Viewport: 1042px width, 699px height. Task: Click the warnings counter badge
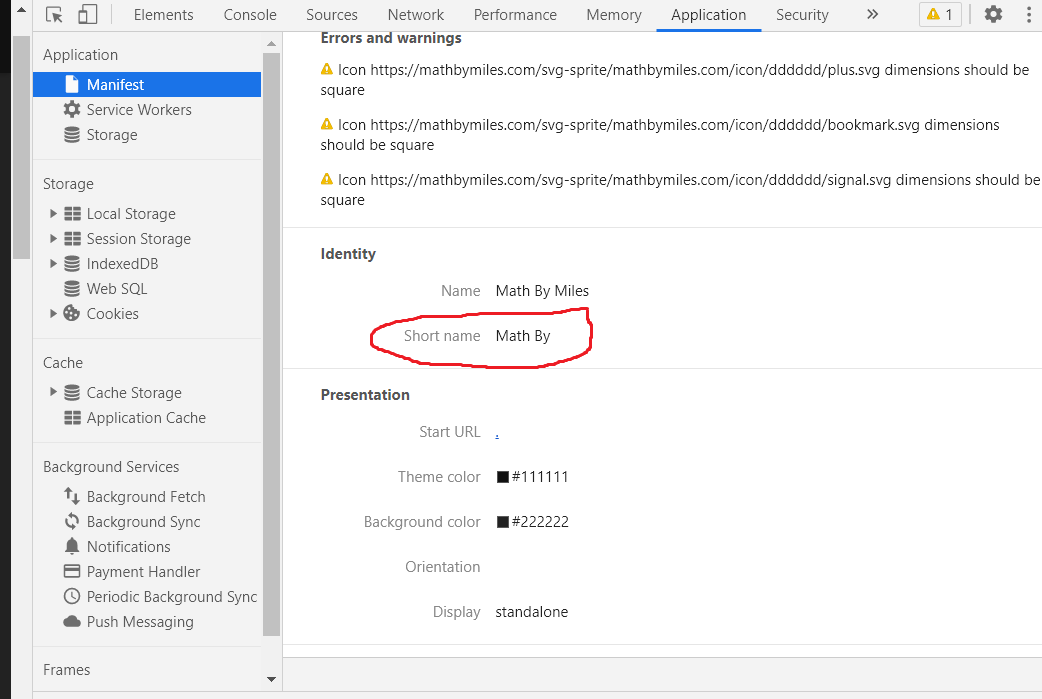(x=940, y=15)
